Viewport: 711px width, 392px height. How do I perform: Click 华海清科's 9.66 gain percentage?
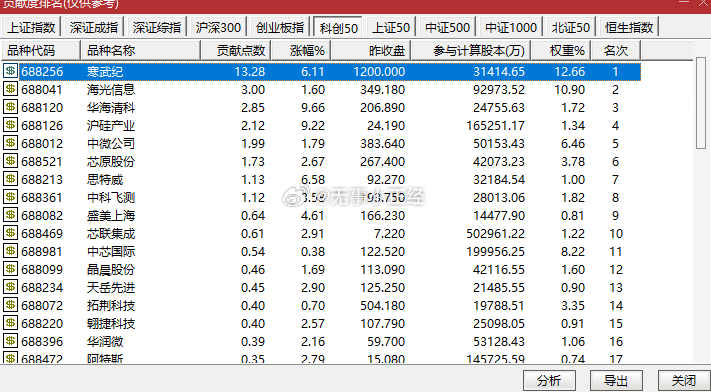point(313,108)
